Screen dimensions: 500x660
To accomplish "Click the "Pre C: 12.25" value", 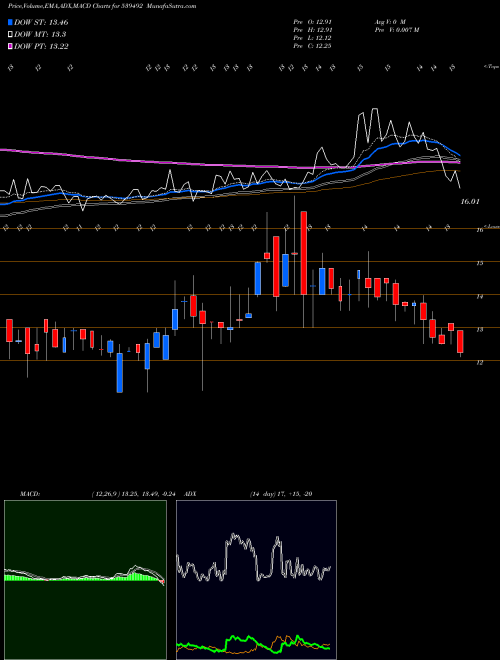I will coord(313,45).
